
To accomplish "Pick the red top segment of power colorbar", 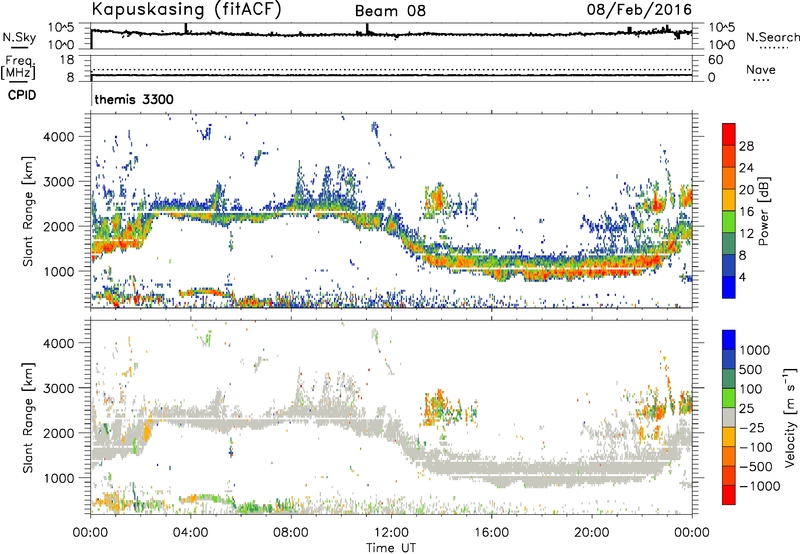I will 729,135.
